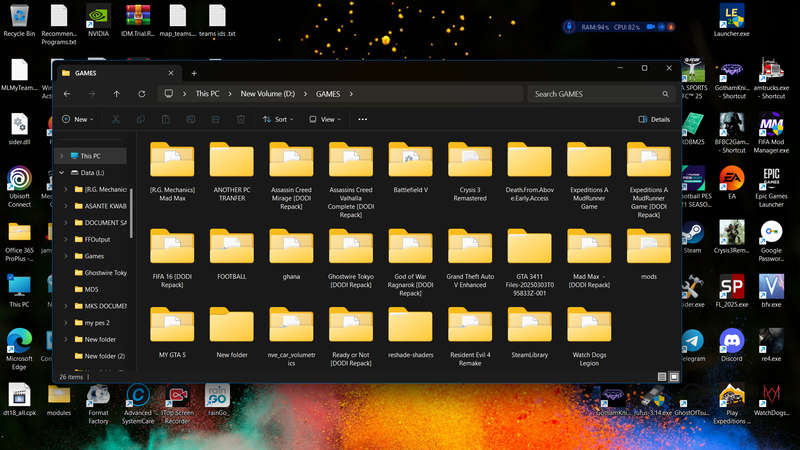
Task: Click the Share toolbar icon
Action: pyautogui.click(x=215, y=119)
